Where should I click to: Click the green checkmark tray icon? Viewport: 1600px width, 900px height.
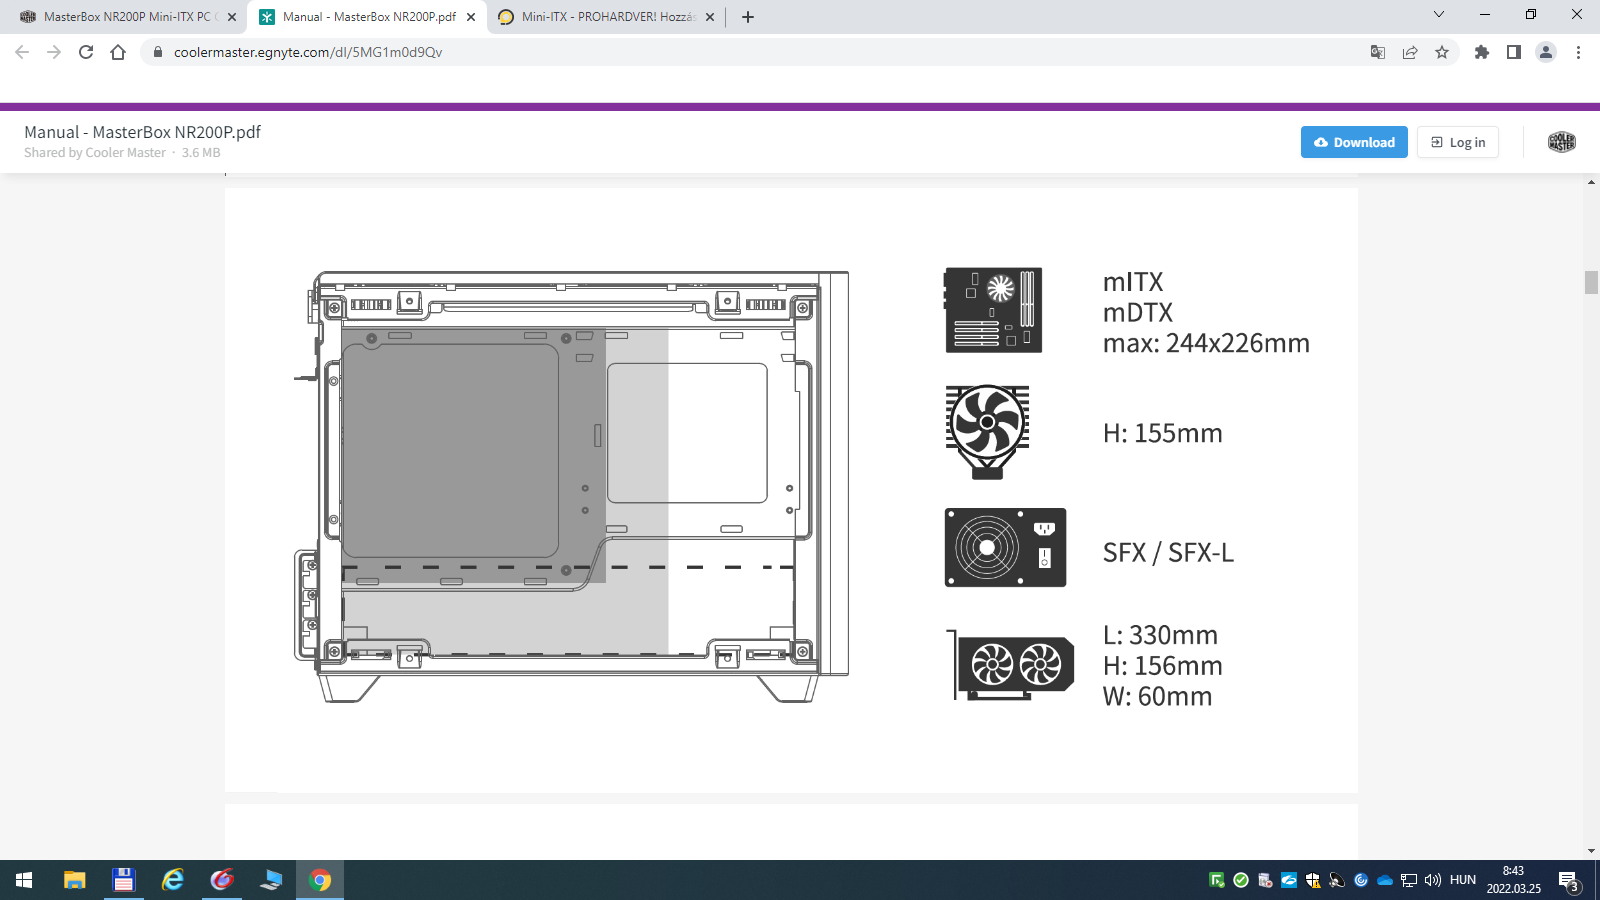(1241, 880)
